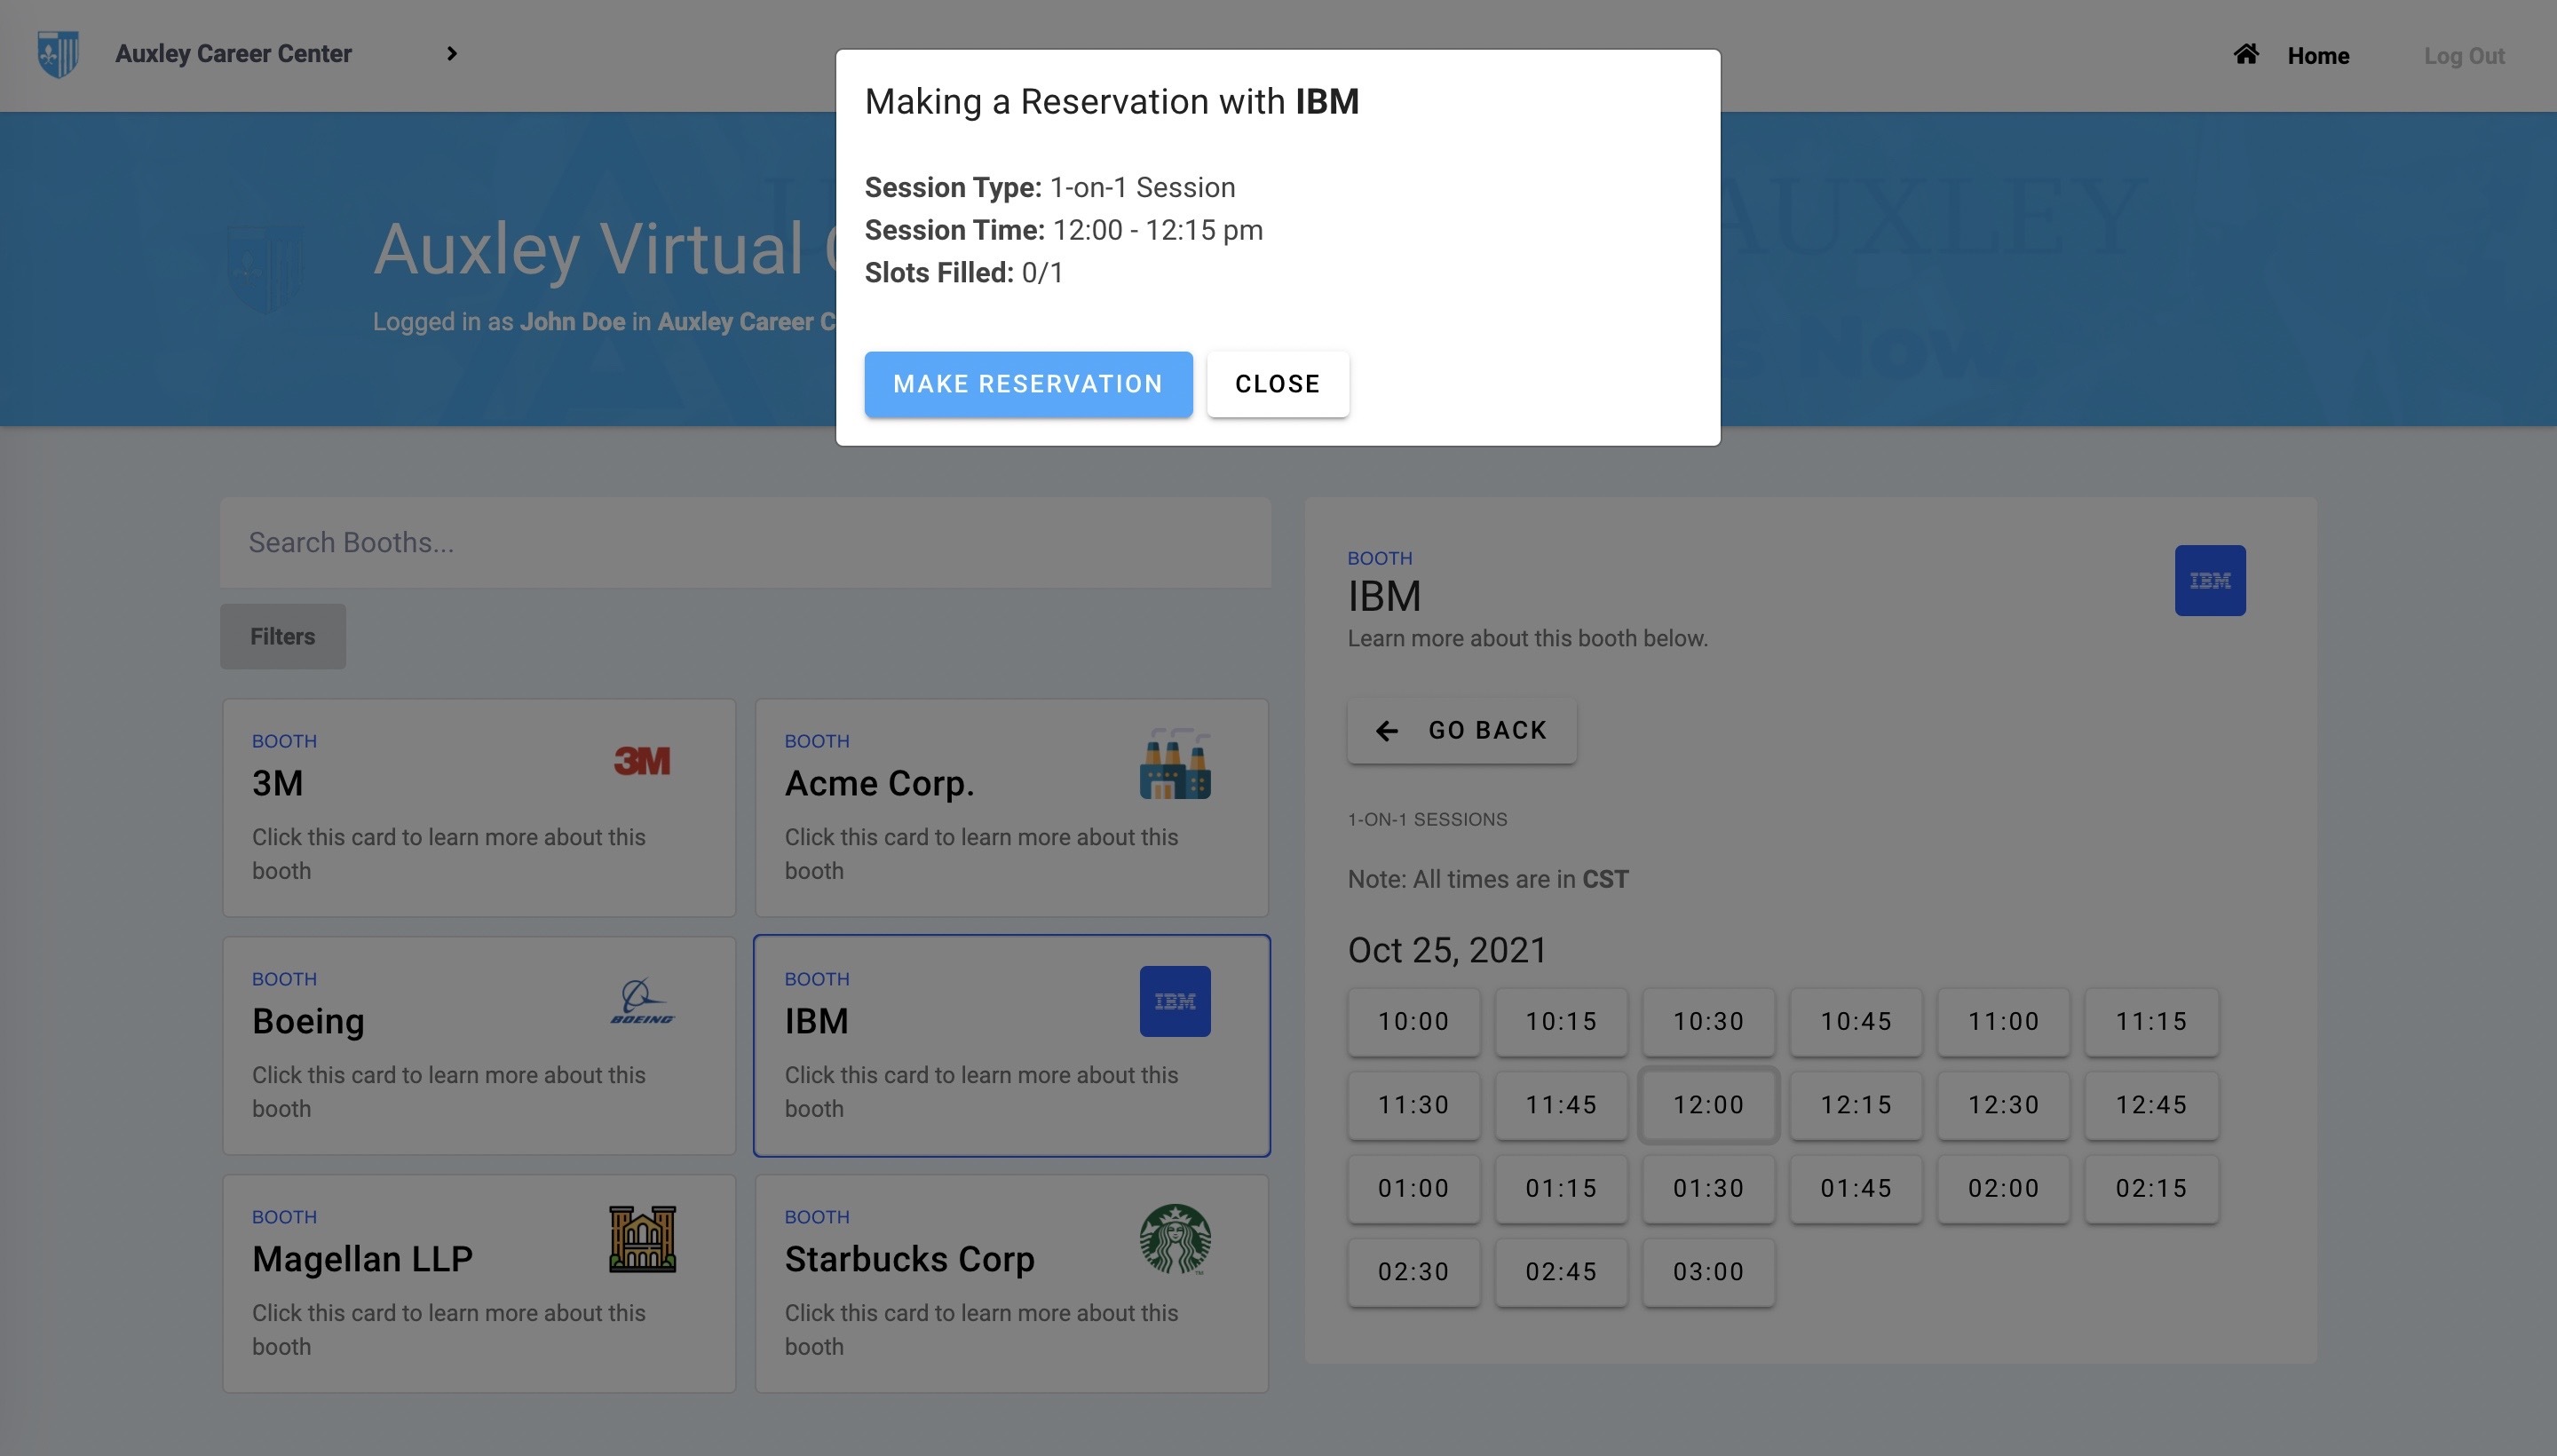2557x1456 pixels.
Task: Select the IBM booth card title in list
Action: [816, 1021]
